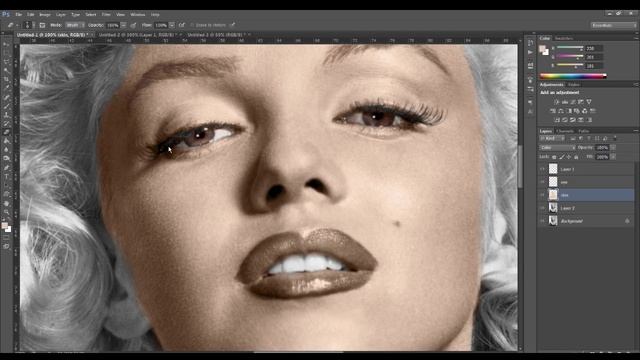Enable Erase to History checkbox

click(x=192, y=25)
